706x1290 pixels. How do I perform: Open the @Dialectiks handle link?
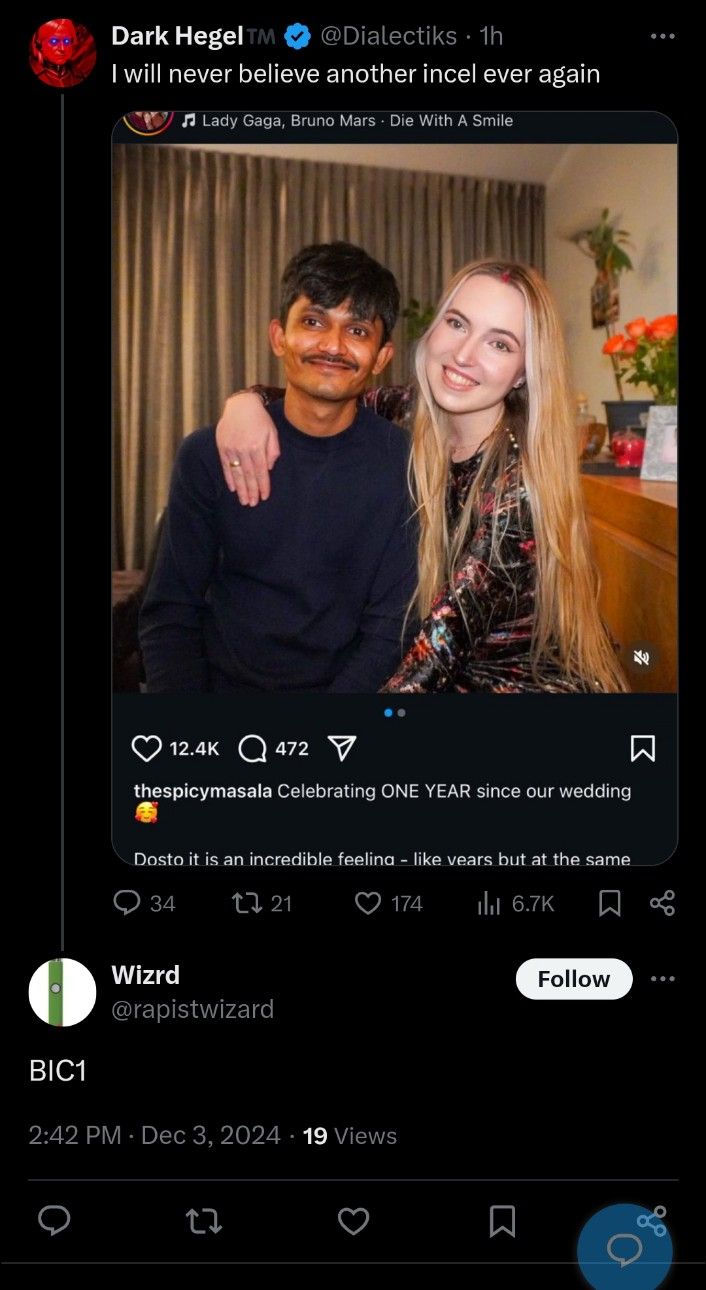click(x=388, y=36)
